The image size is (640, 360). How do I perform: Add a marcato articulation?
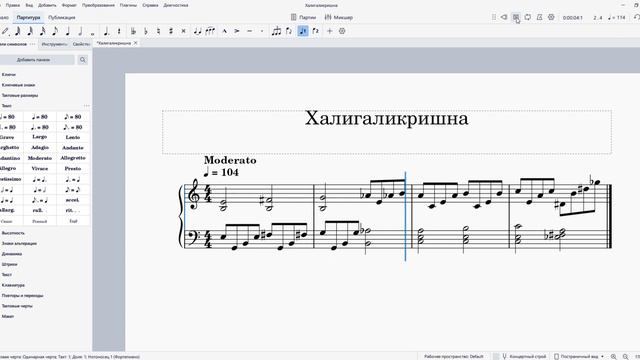[224, 31]
